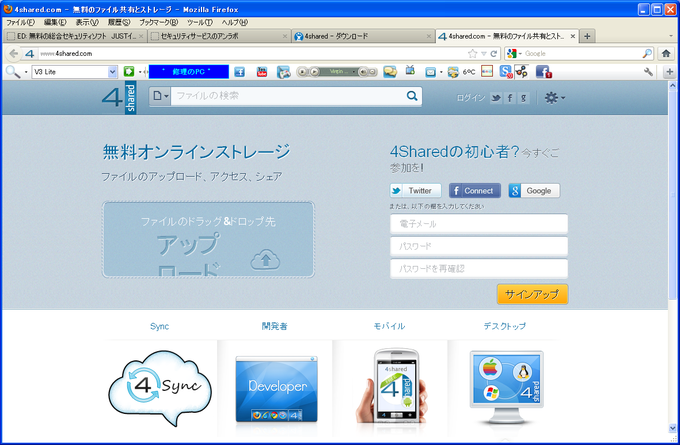This screenshot has height=445, width=680.
Task: Click the 4Sync cloud thumbnail
Action: pyautogui.click(x=160, y=387)
